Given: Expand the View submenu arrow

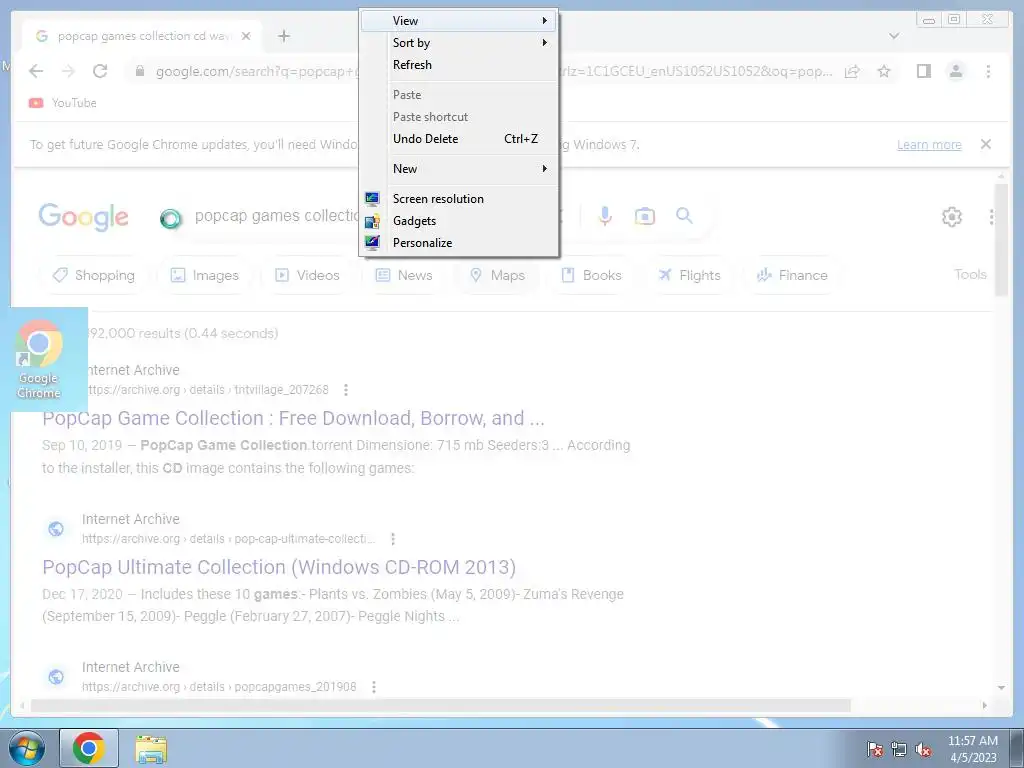Looking at the screenshot, I should pyautogui.click(x=544, y=21).
